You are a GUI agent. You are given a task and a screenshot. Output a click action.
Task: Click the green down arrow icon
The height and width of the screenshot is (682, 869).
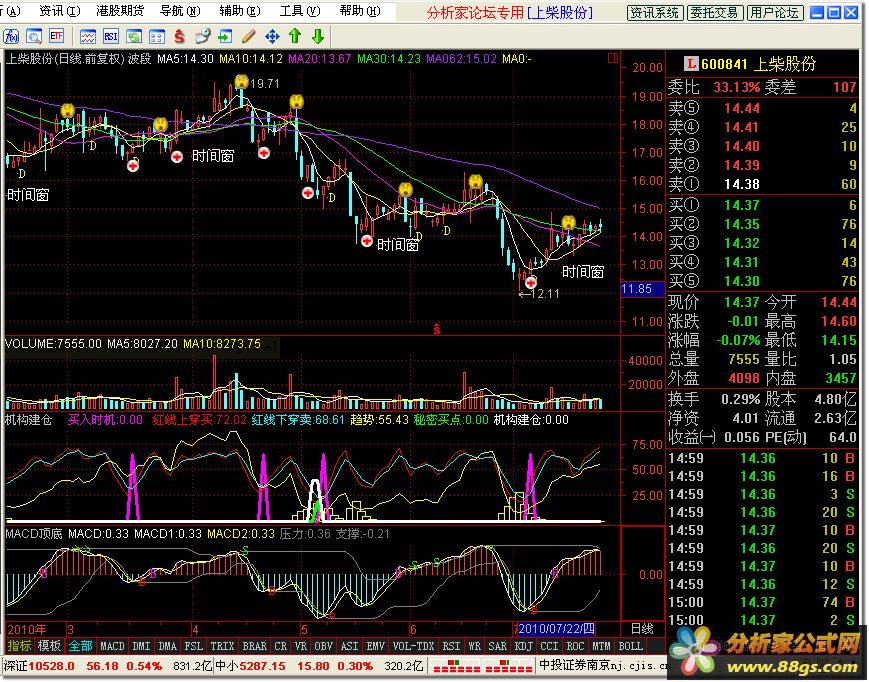pyautogui.click(x=318, y=37)
